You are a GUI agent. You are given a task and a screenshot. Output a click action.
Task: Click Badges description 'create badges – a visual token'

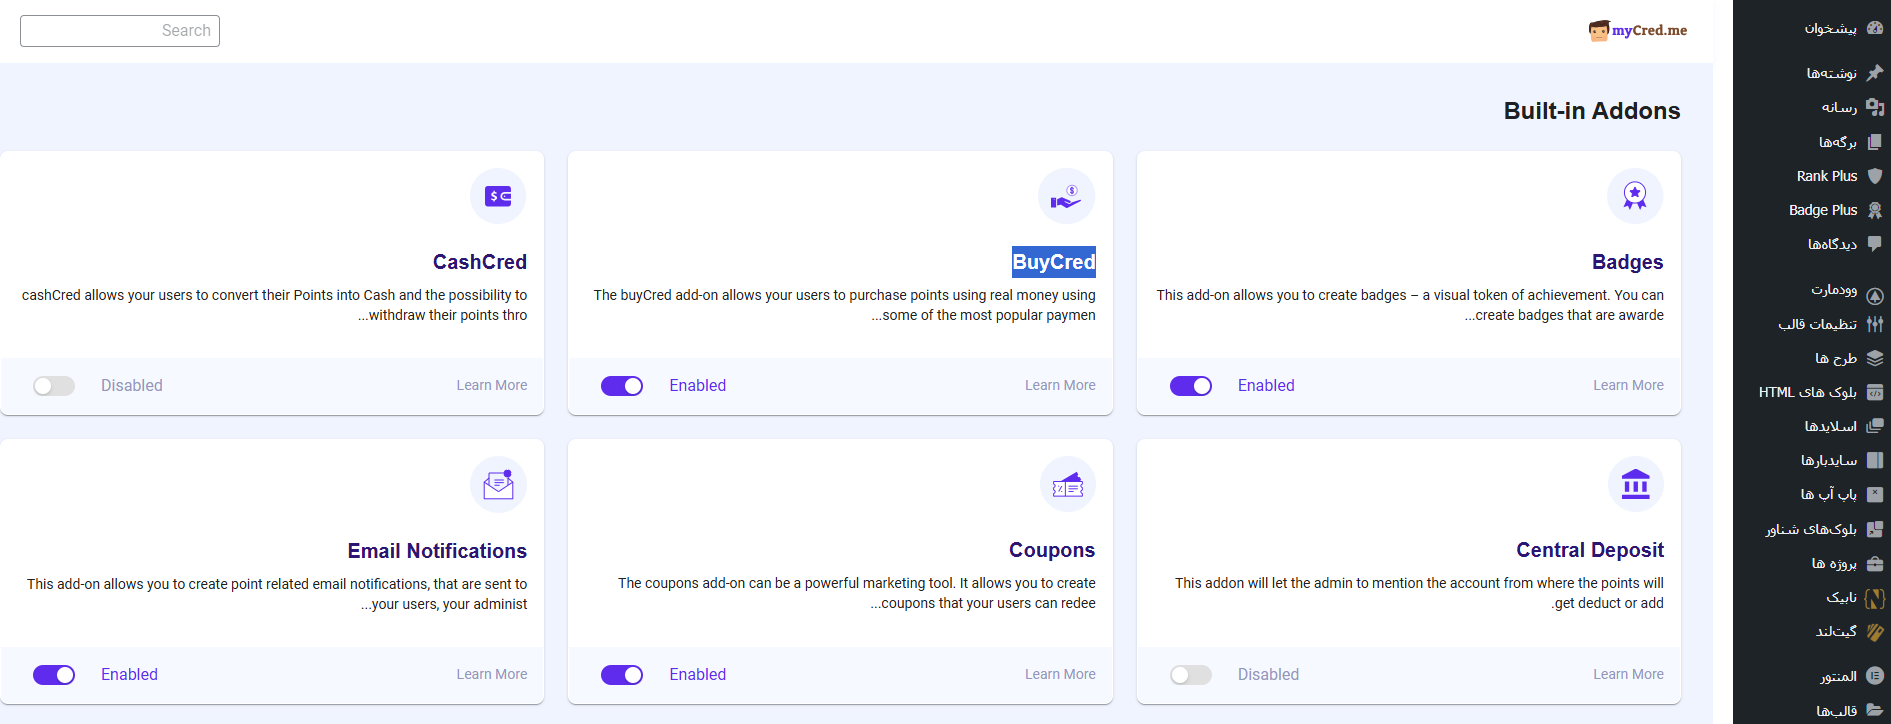tap(1410, 305)
